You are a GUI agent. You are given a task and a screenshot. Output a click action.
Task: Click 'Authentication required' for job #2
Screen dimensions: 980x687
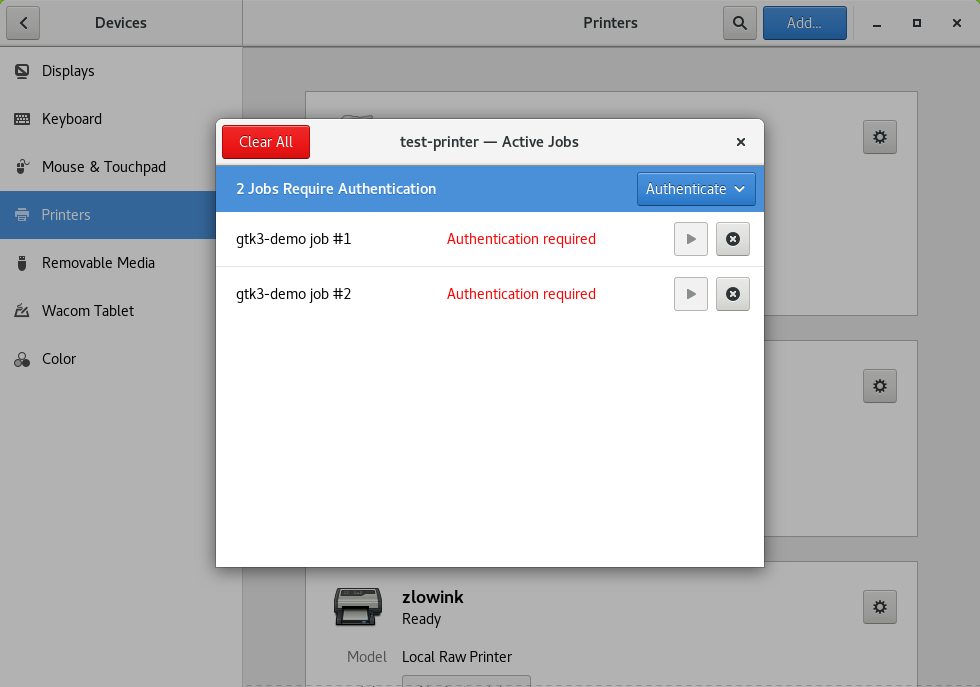(x=521, y=294)
